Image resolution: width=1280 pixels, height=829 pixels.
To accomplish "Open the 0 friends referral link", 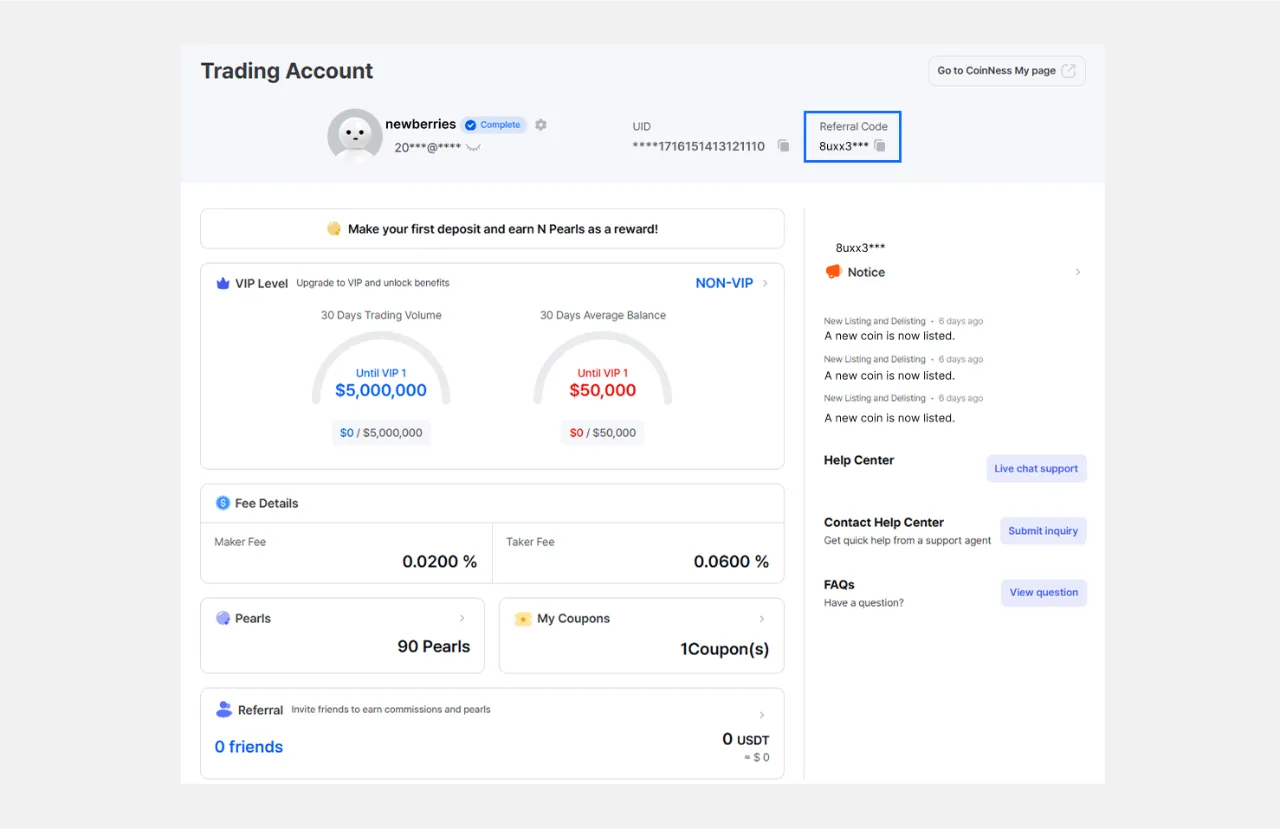I will pos(249,747).
